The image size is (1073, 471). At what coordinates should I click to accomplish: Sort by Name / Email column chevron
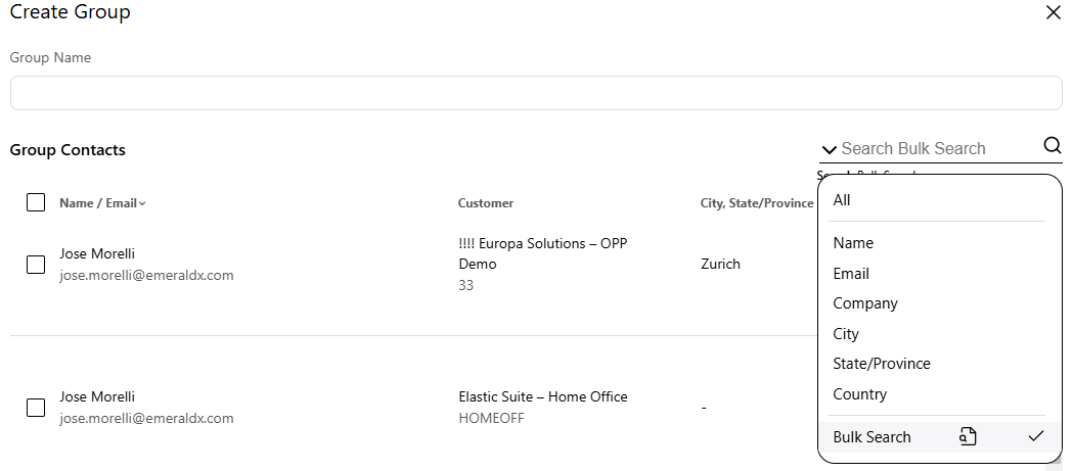click(142, 204)
